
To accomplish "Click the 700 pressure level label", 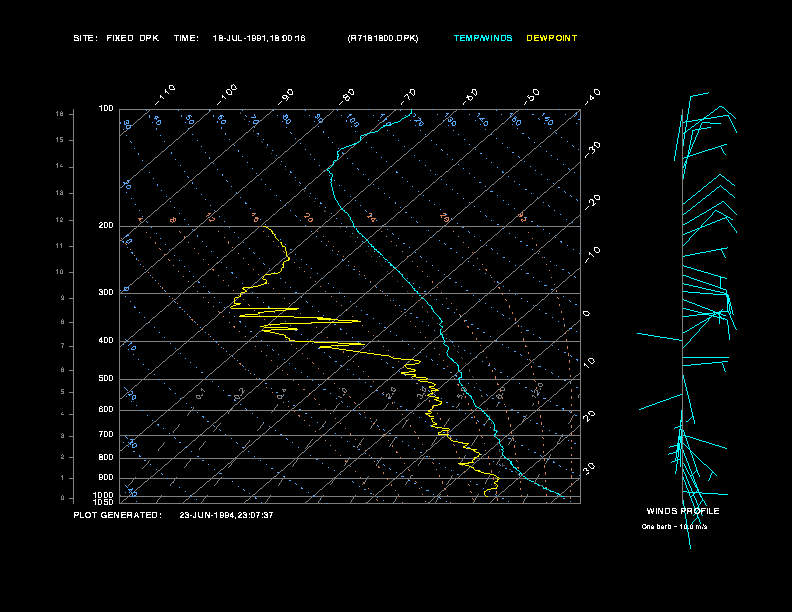I will (106, 434).
